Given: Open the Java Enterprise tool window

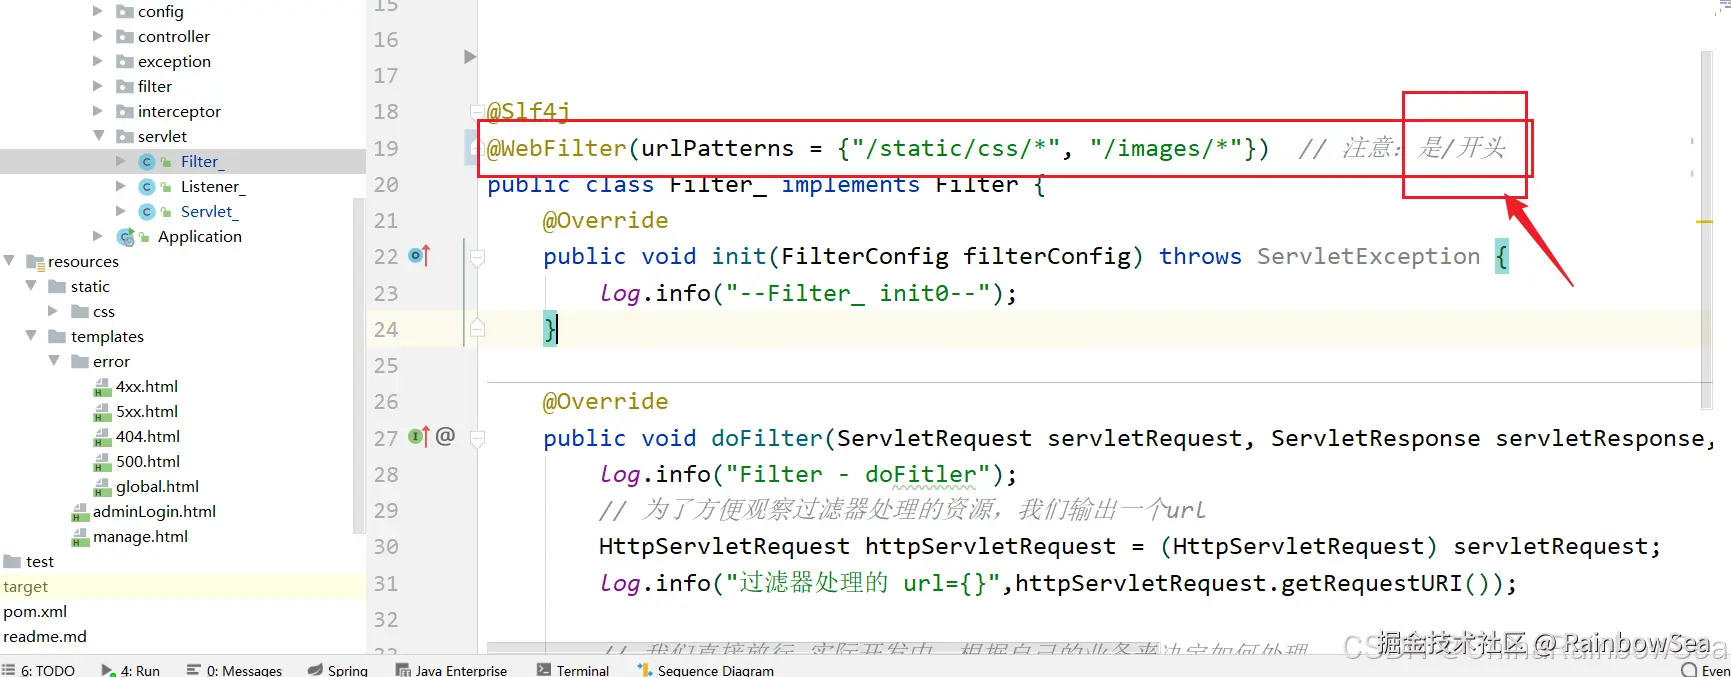Looking at the screenshot, I should 451,670.
